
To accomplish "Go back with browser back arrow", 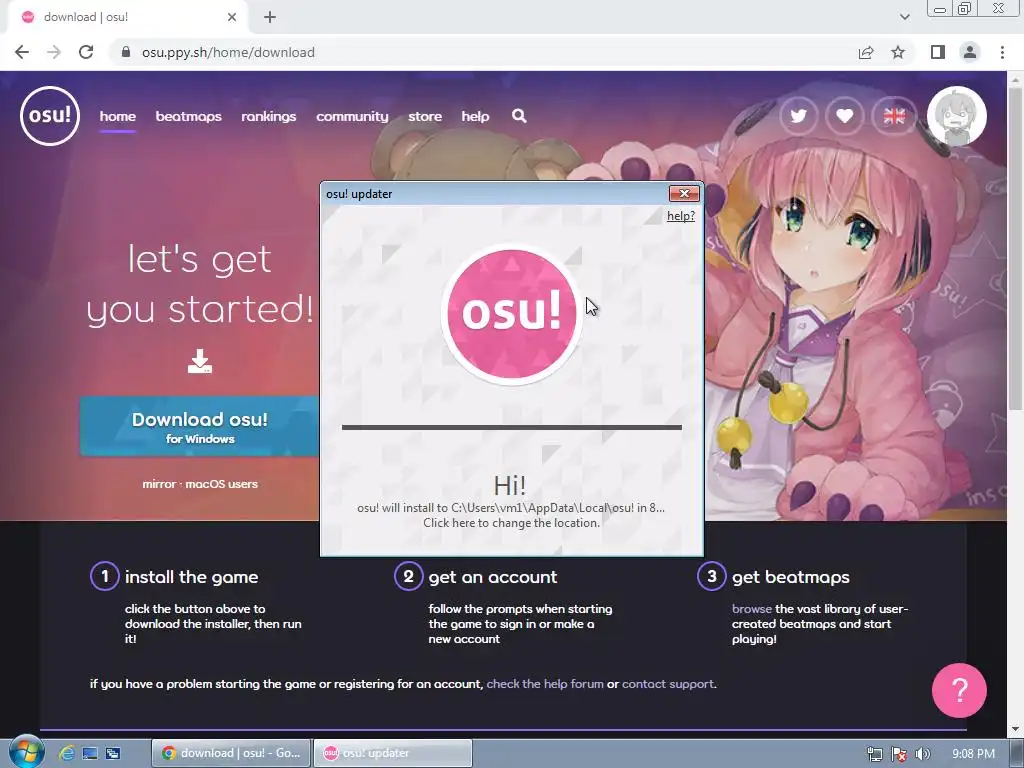I will pyautogui.click(x=22, y=52).
